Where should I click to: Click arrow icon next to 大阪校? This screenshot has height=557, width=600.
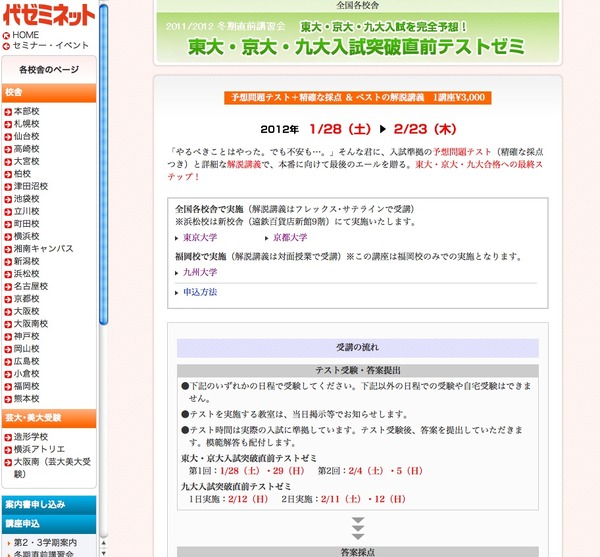(x=8, y=312)
